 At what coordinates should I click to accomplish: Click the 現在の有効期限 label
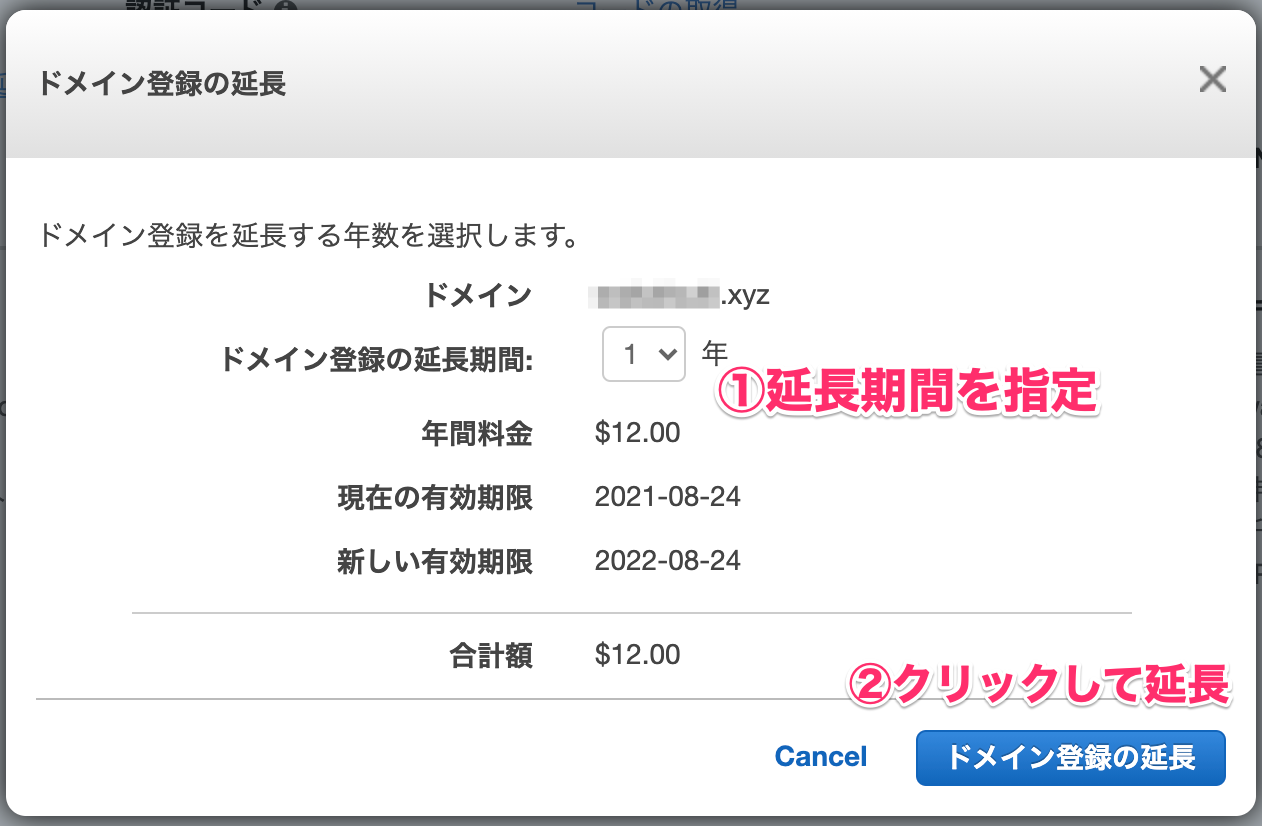click(x=435, y=498)
